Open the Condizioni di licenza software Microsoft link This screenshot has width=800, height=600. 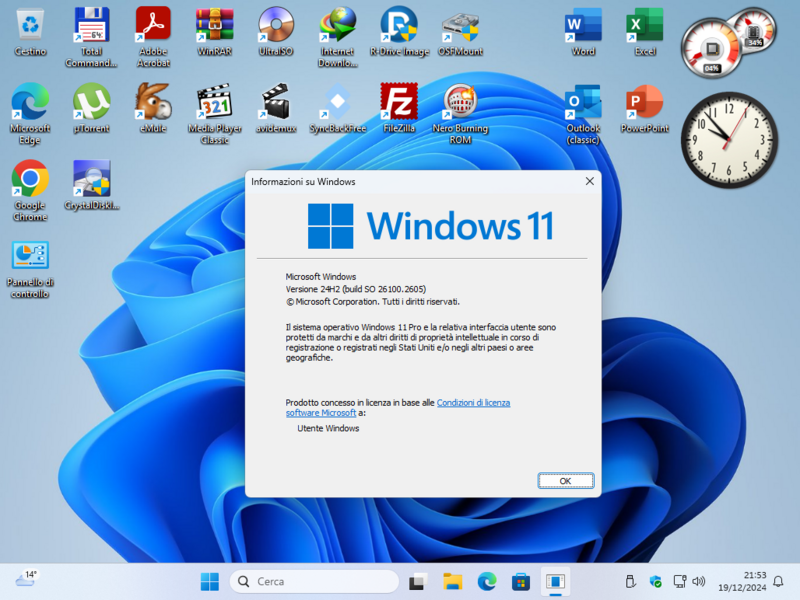point(473,403)
